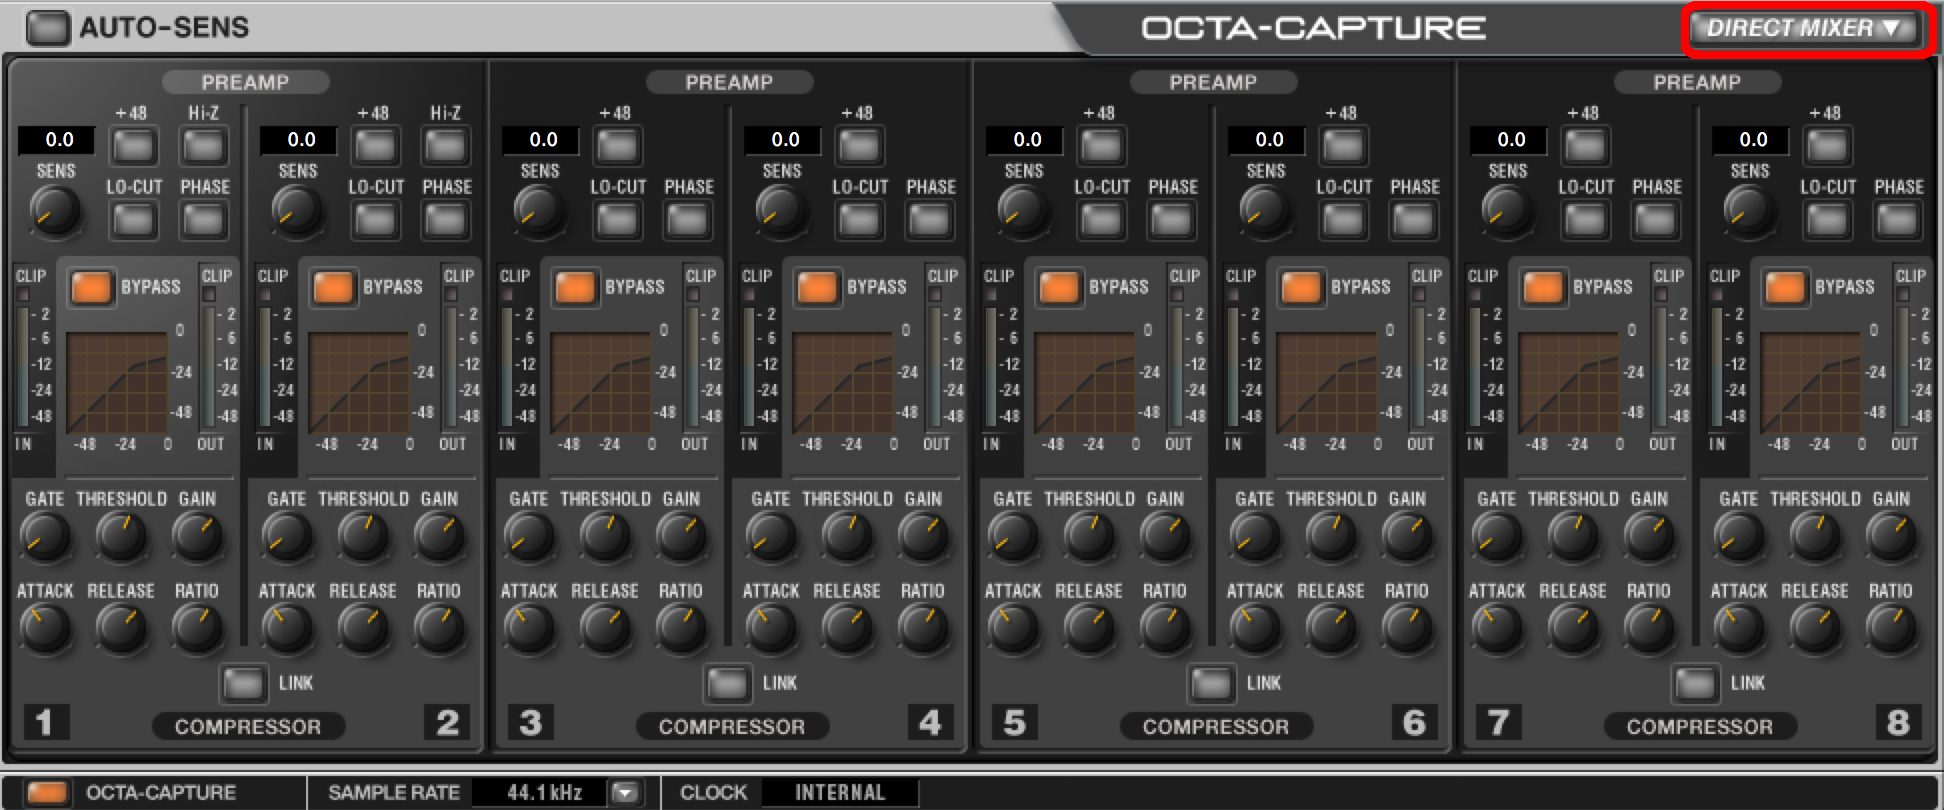Click the 44.1 kHz sample rate field
The image size is (1944, 810).
pyautogui.click(x=541, y=793)
